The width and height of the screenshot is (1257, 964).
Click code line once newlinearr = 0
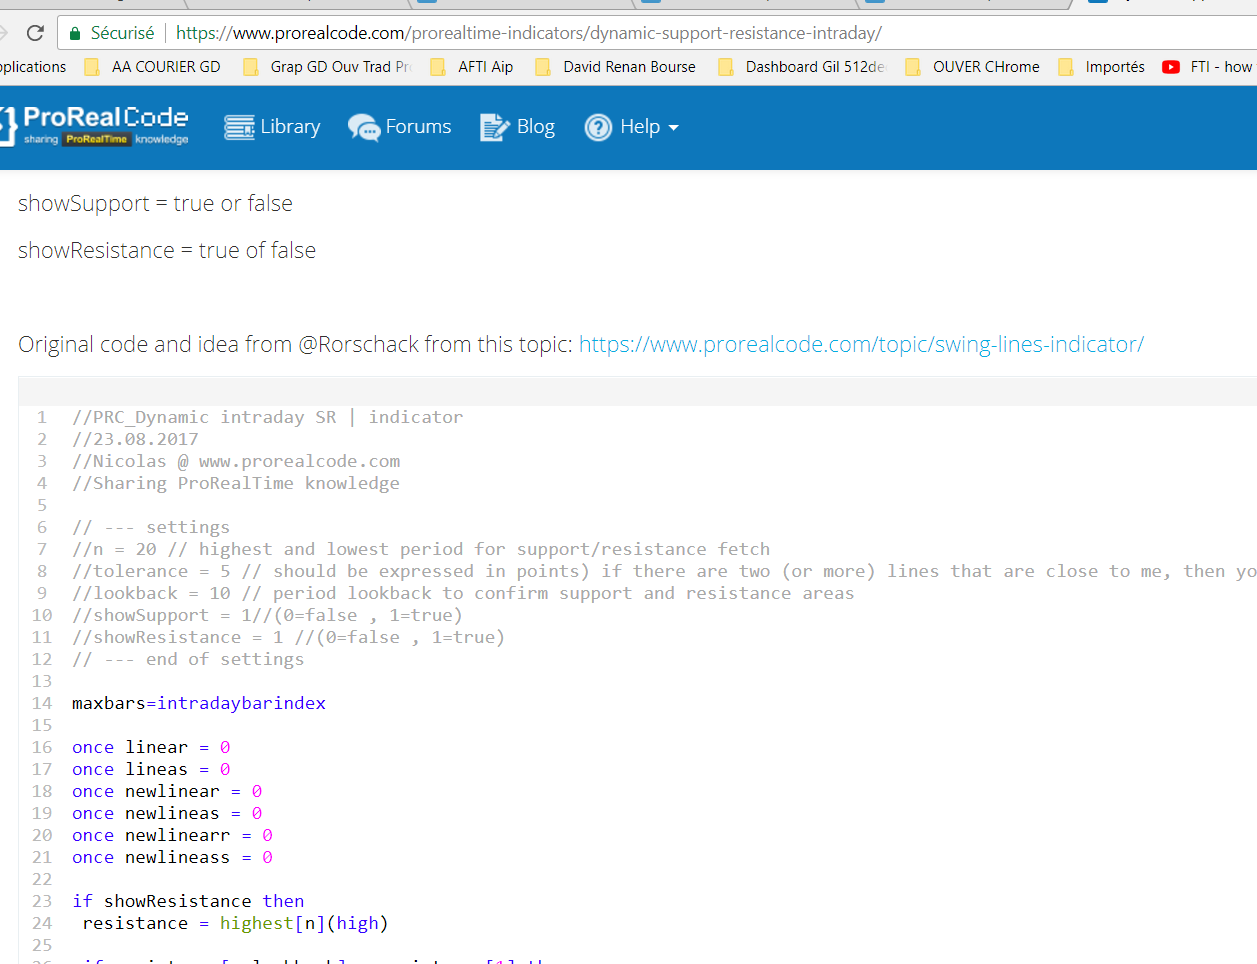pos(172,835)
